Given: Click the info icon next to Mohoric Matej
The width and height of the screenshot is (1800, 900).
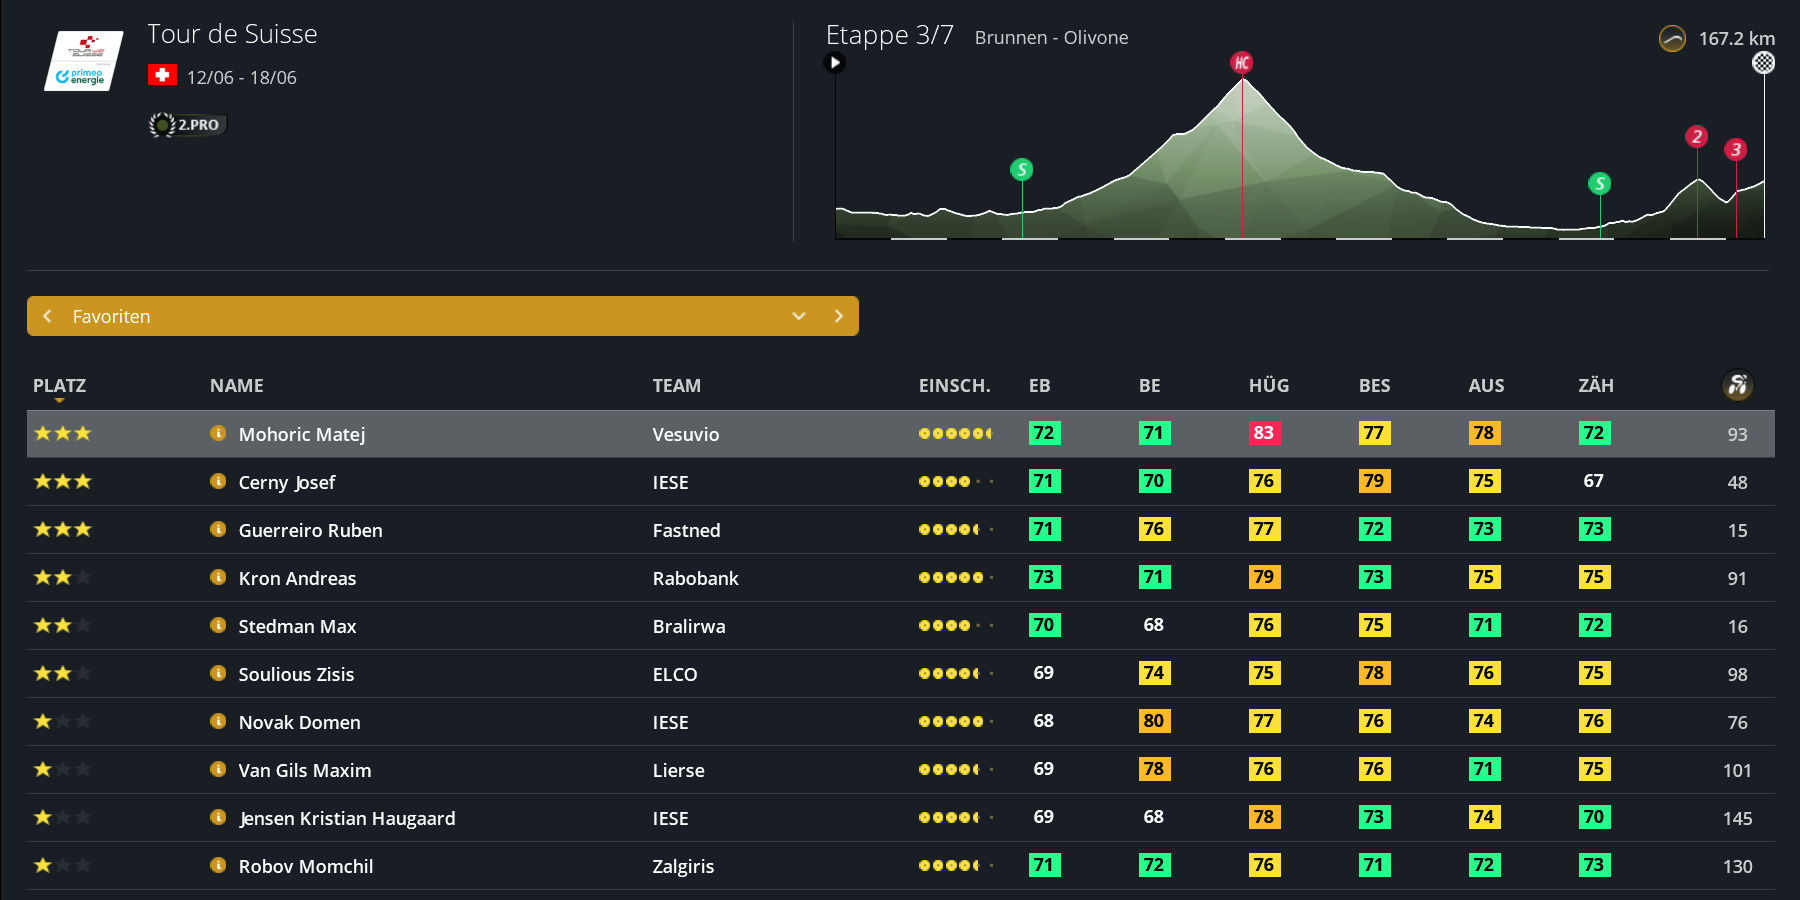Looking at the screenshot, I should pyautogui.click(x=218, y=433).
